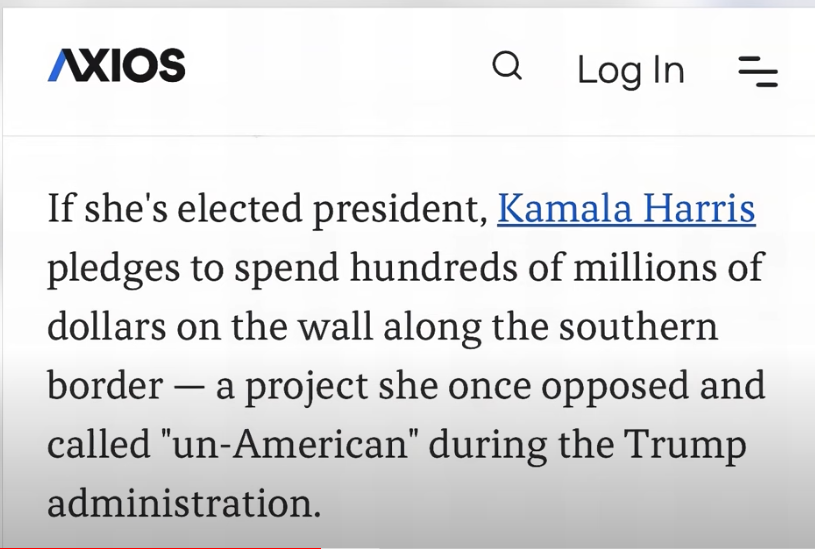The image size is (815, 549).
Task: Click the phrase "hundreds of millions of"
Action: click(557, 267)
